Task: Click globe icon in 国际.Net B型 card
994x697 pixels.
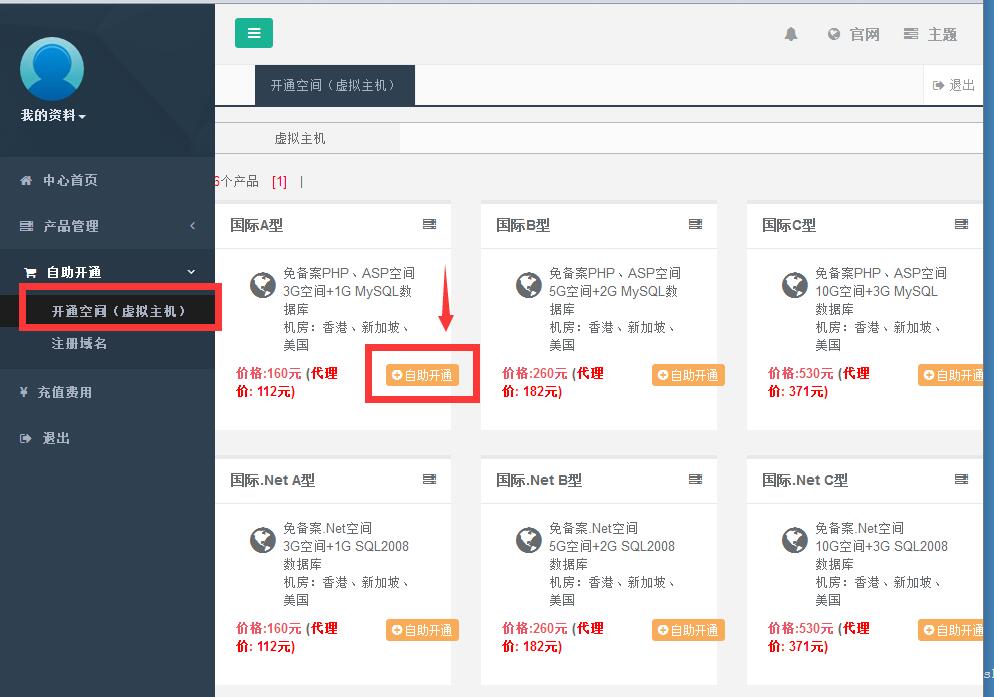Action: [x=528, y=540]
